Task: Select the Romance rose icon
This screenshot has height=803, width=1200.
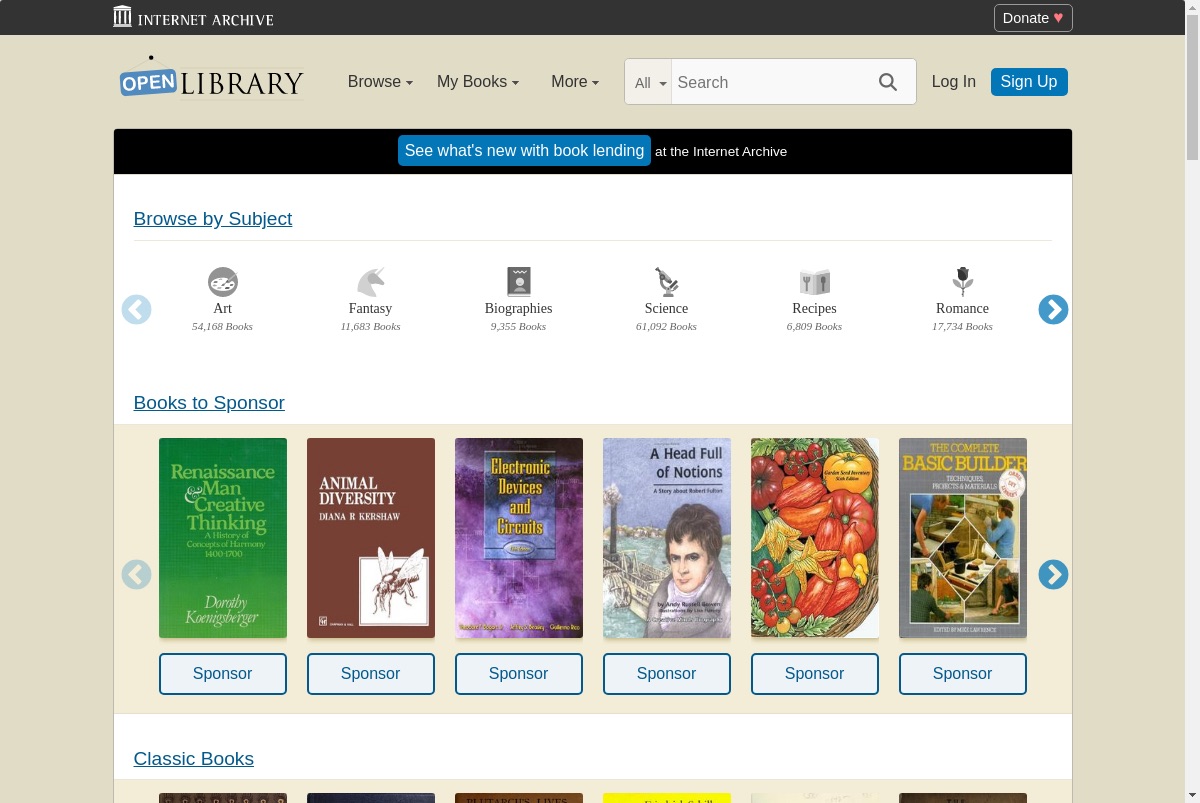Action: [962, 282]
